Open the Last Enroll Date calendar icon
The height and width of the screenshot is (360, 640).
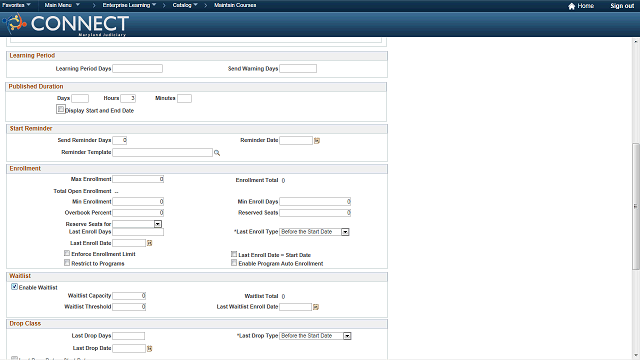point(149,243)
